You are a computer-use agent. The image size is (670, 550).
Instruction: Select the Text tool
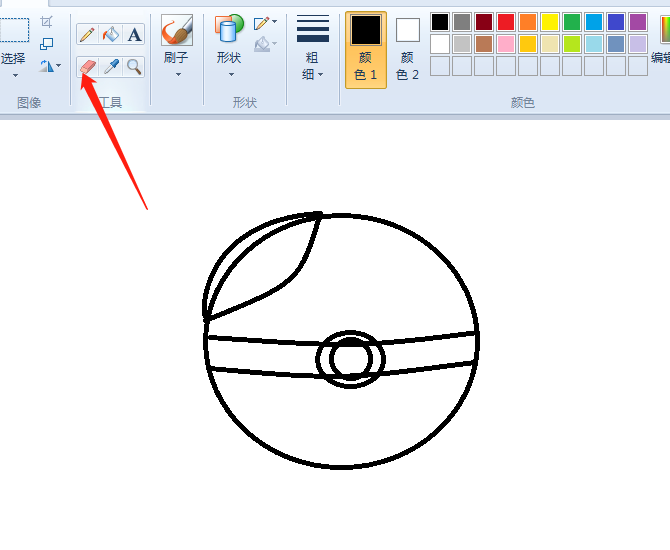coord(134,34)
